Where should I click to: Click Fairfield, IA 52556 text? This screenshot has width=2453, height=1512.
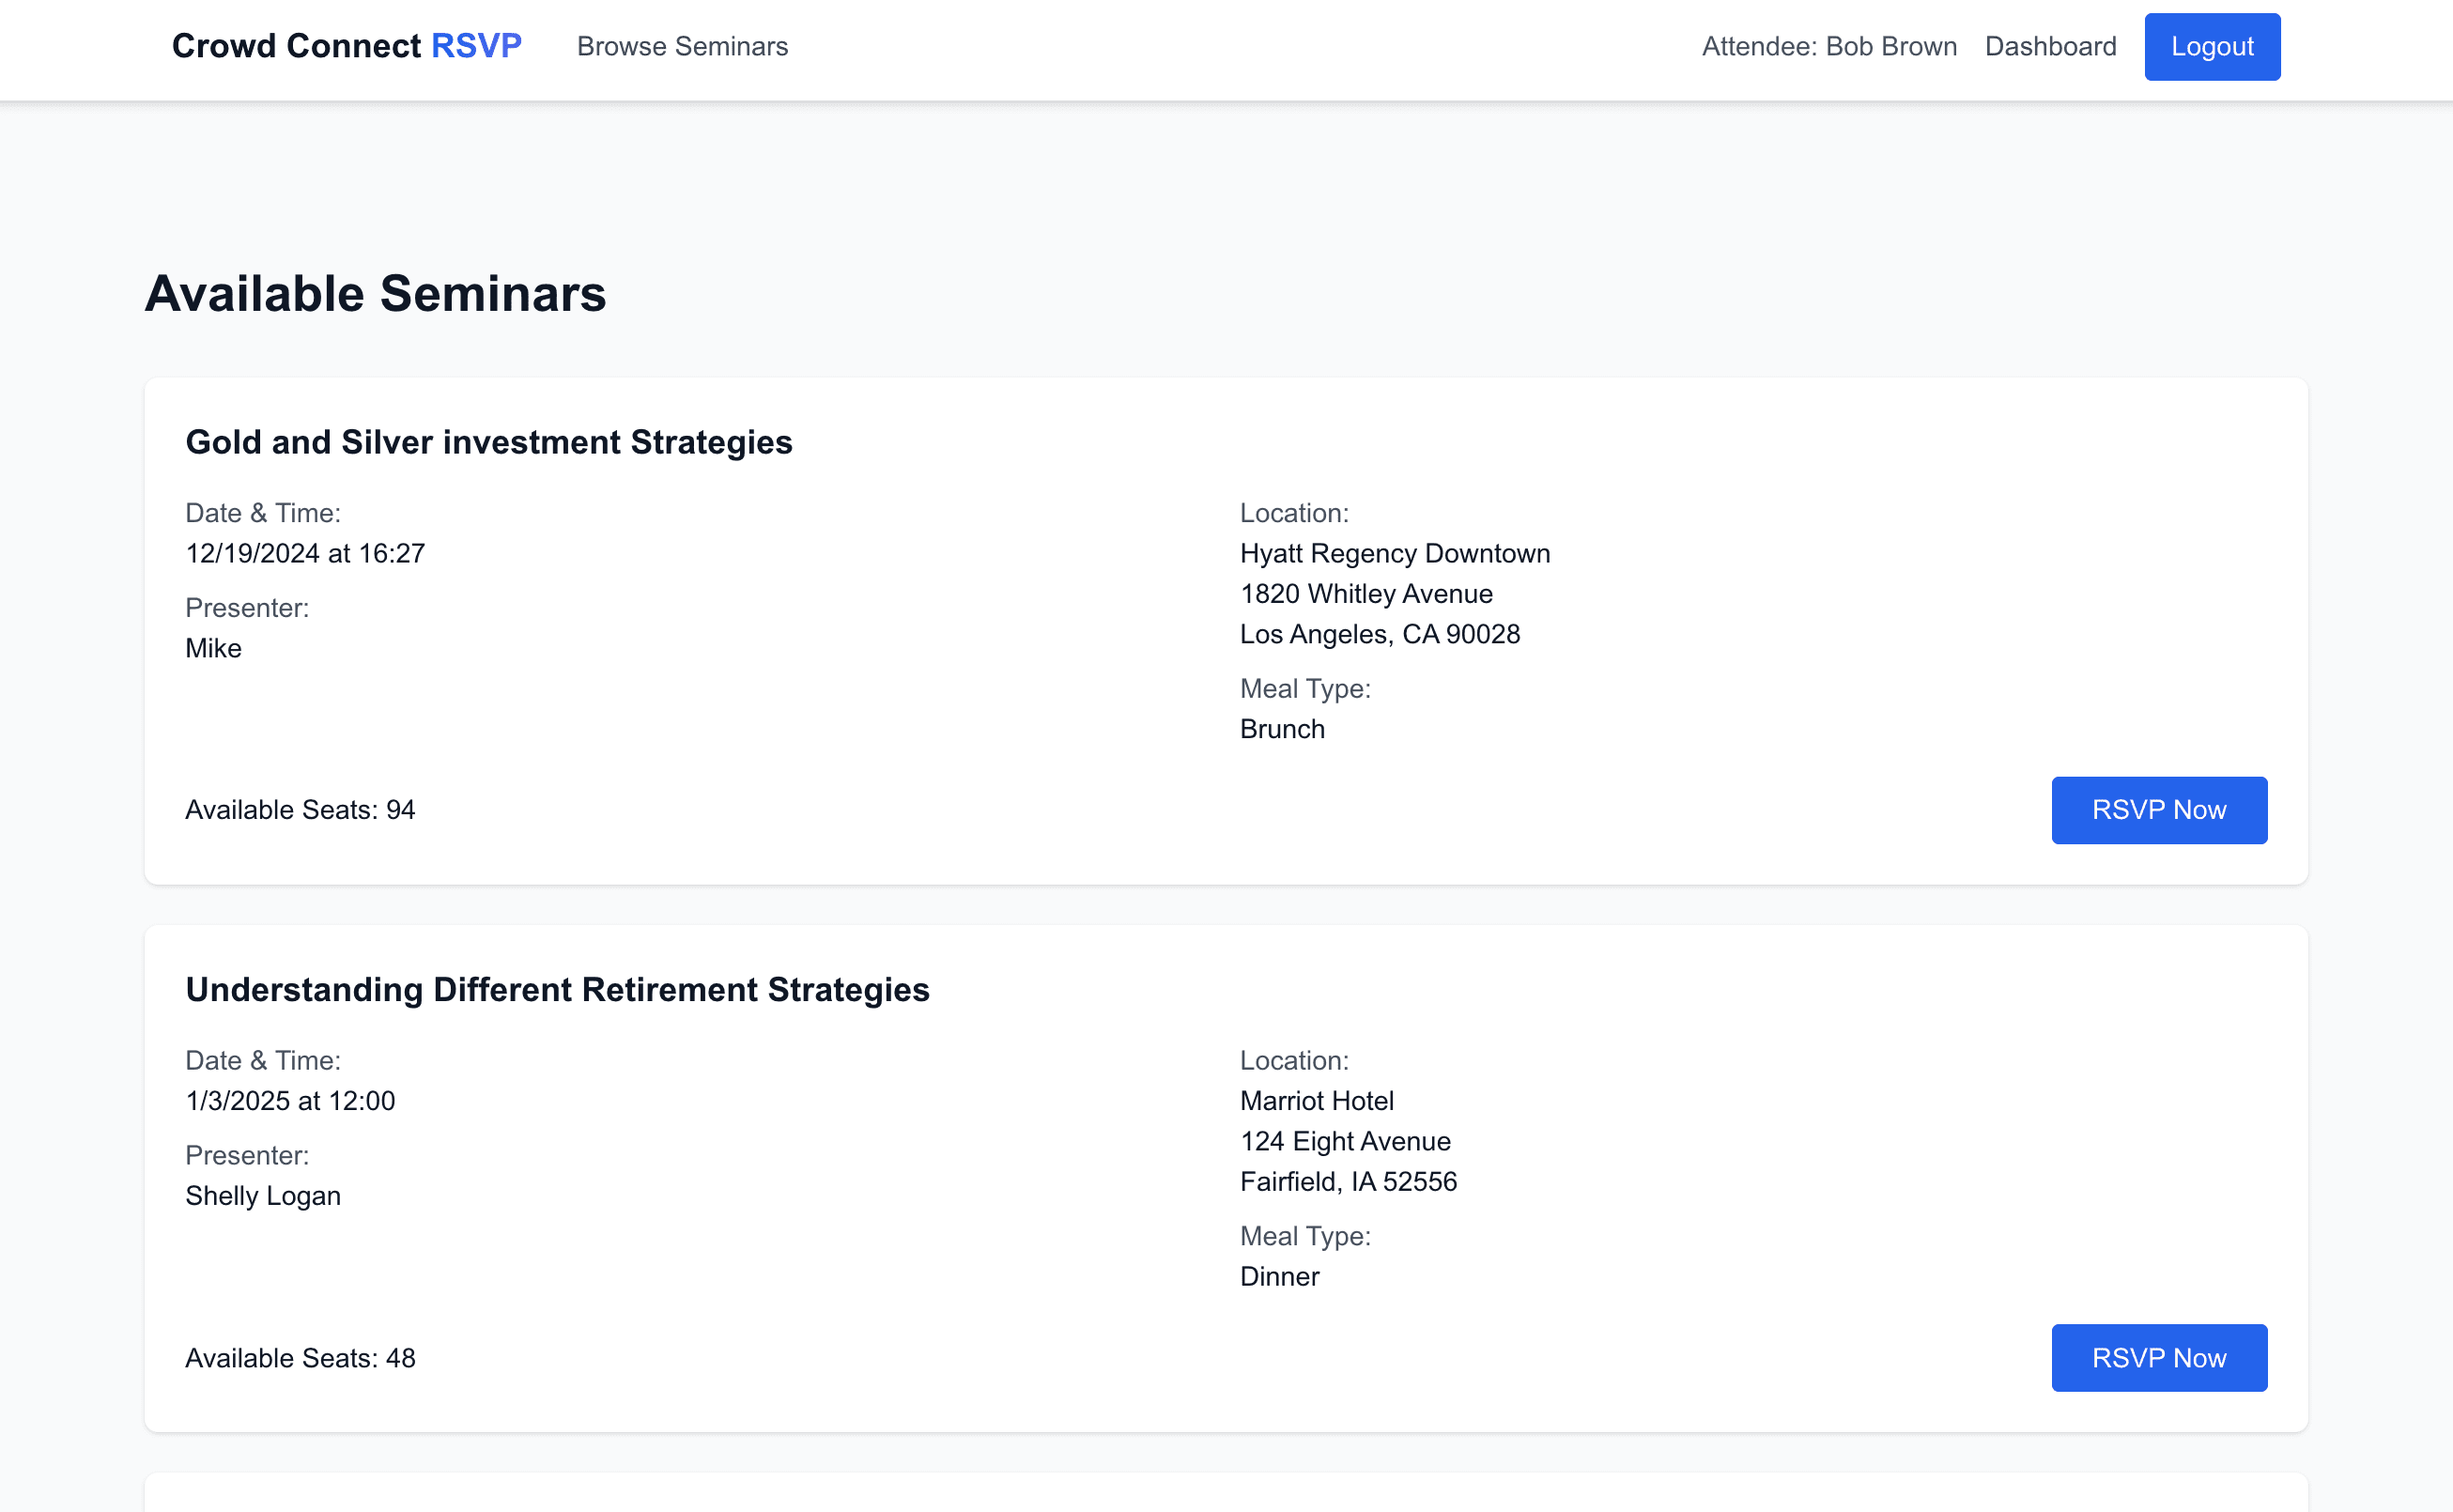pyautogui.click(x=1348, y=1182)
